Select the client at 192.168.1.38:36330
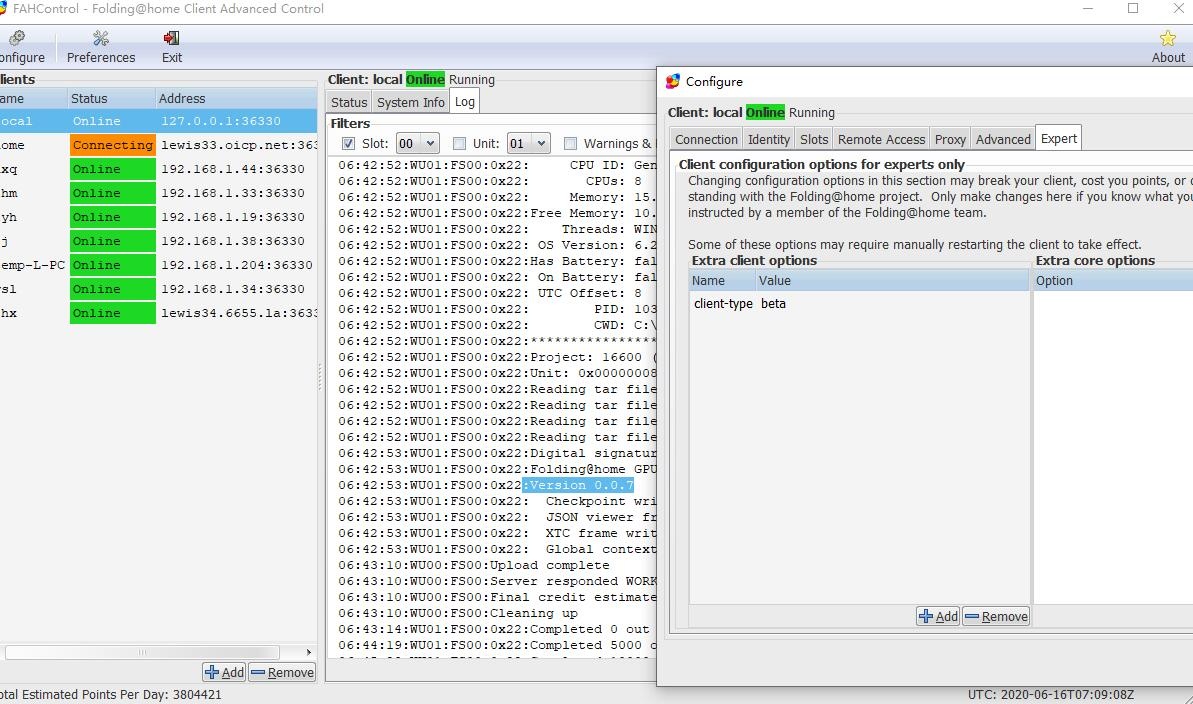The image size is (1193, 704). pyautogui.click(x=158, y=241)
